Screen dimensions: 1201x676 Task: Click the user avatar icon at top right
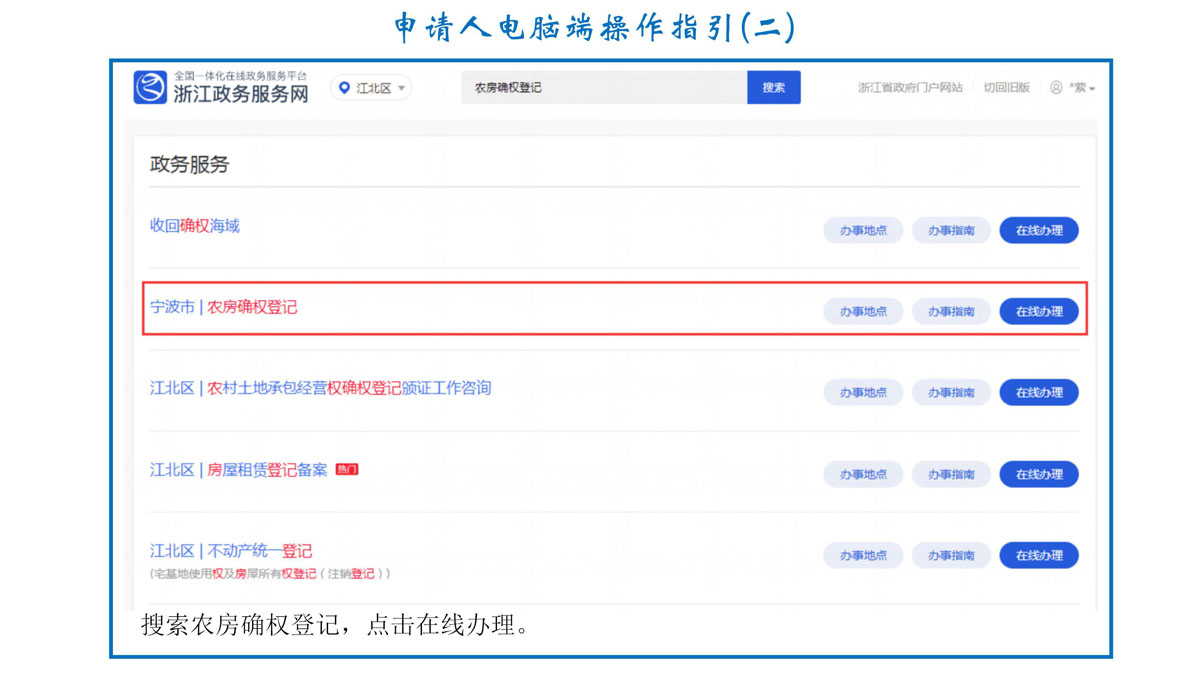pos(1056,88)
